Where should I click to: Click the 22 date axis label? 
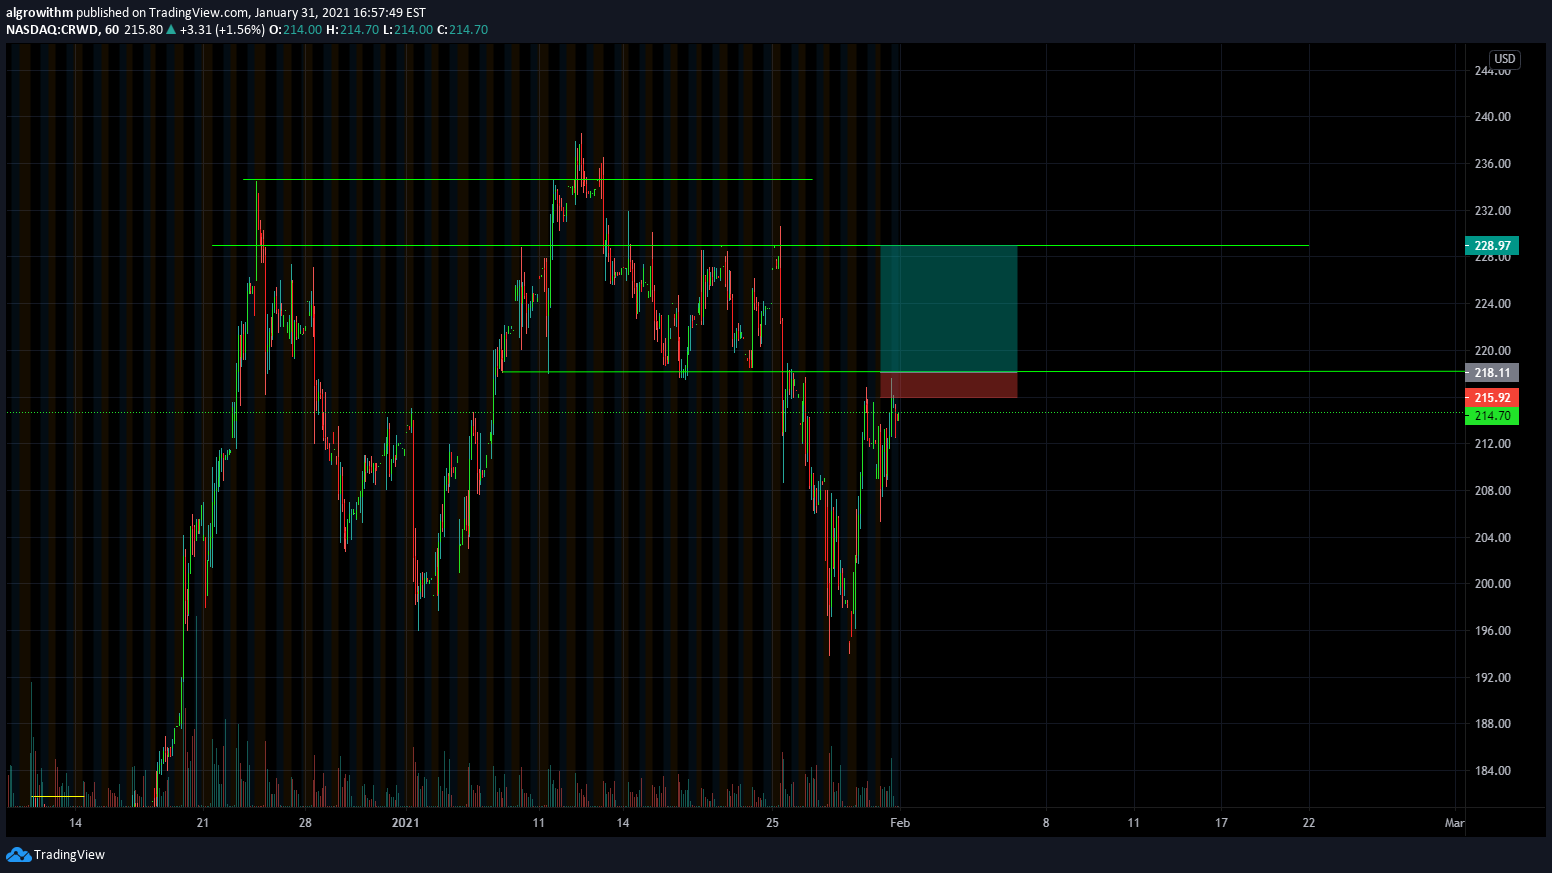(x=1308, y=823)
